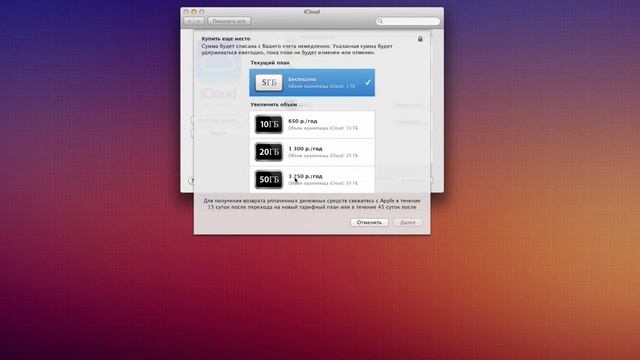
Task: Click the magnifier icon in search field
Action: pyautogui.click(x=380, y=21)
